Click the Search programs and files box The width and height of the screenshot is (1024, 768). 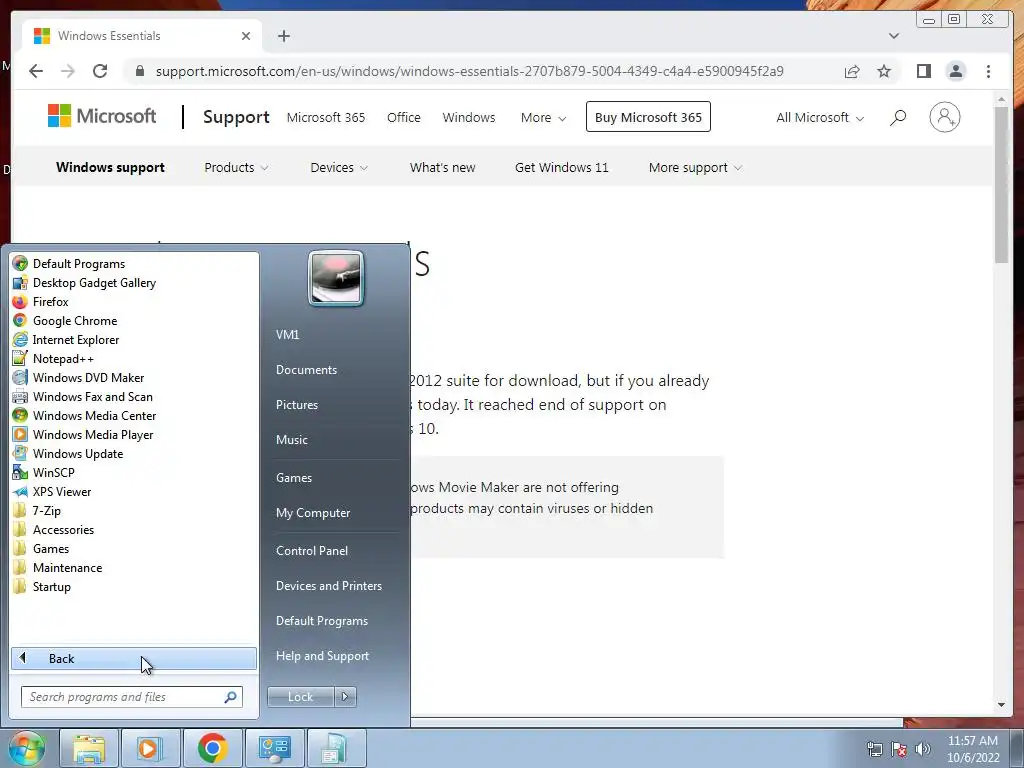click(132, 697)
